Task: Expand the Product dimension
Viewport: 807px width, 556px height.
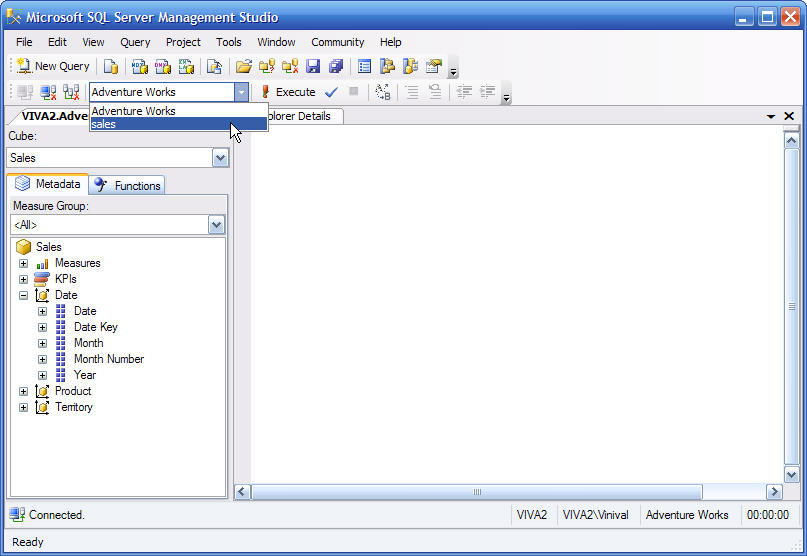Action: point(23,391)
